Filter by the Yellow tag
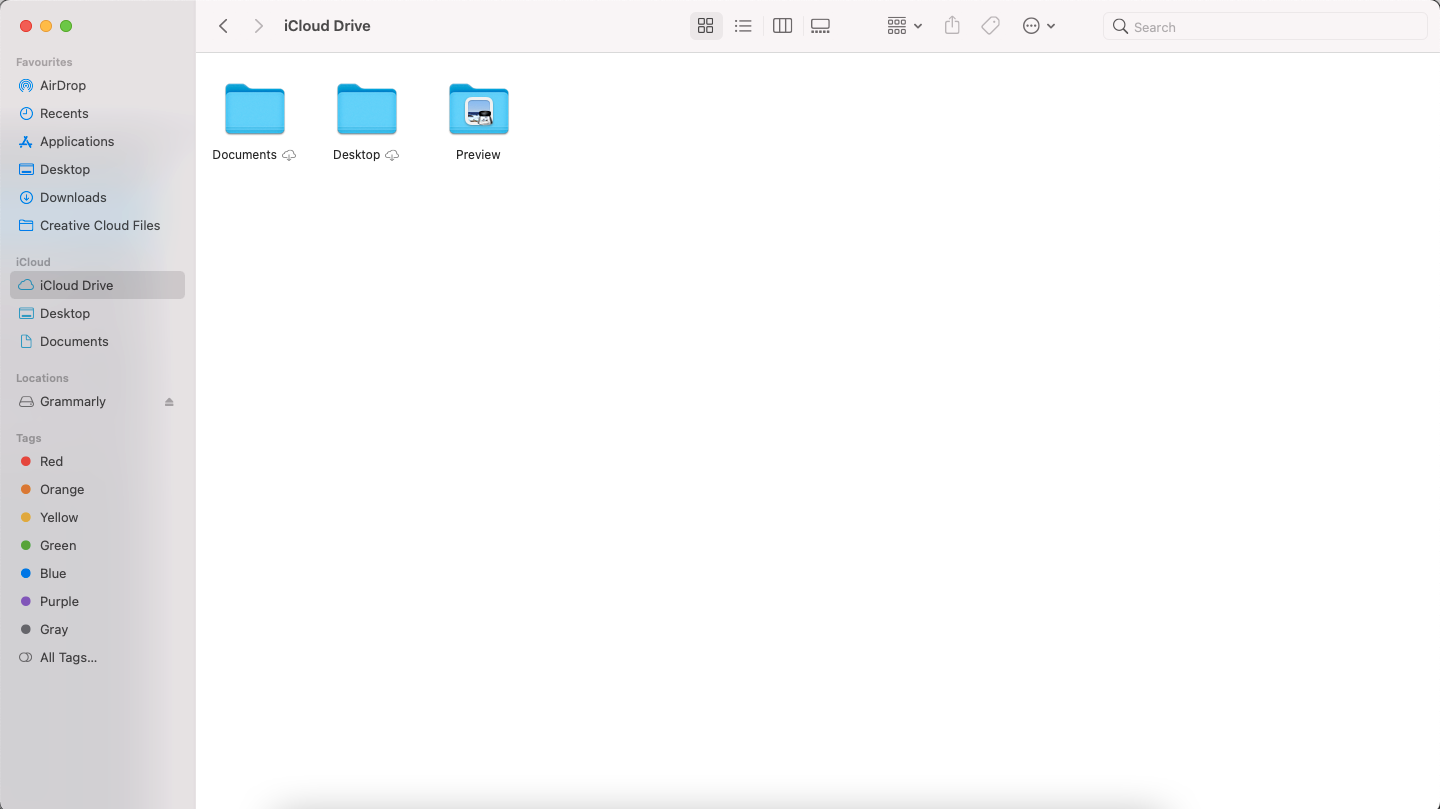1440x809 pixels. (x=97, y=518)
